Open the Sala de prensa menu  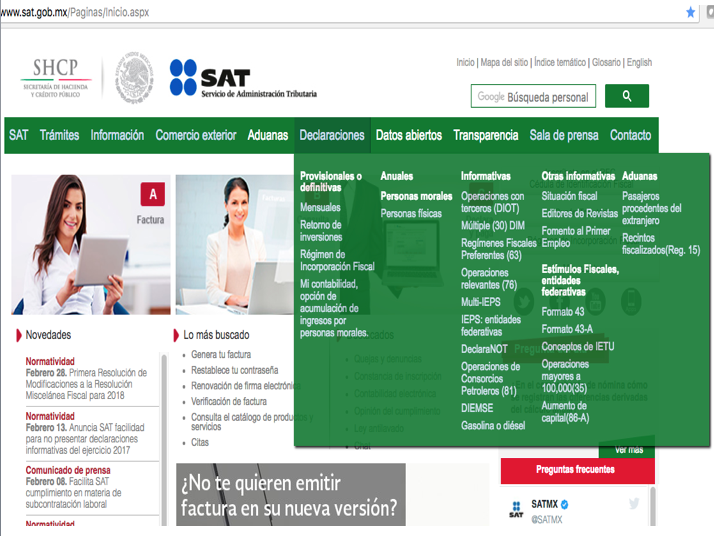point(564,135)
